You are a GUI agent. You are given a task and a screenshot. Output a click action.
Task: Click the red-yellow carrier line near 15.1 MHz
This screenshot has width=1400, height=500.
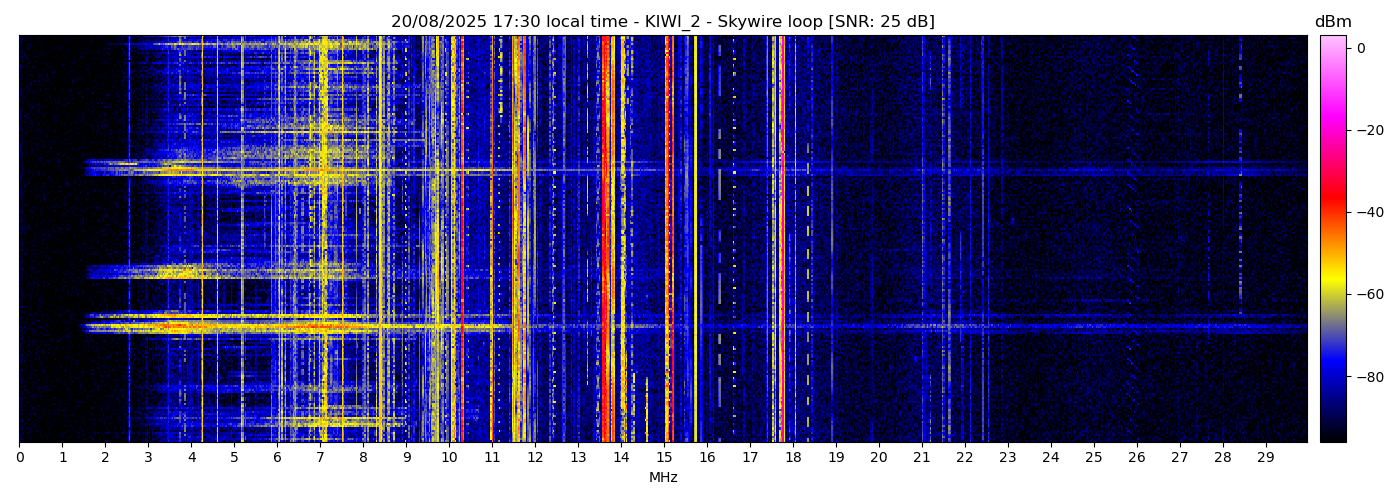667,240
